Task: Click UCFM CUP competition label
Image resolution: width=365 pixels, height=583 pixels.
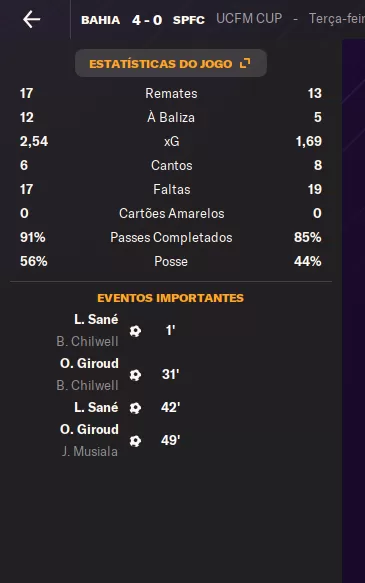Action: (x=249, y=19)
